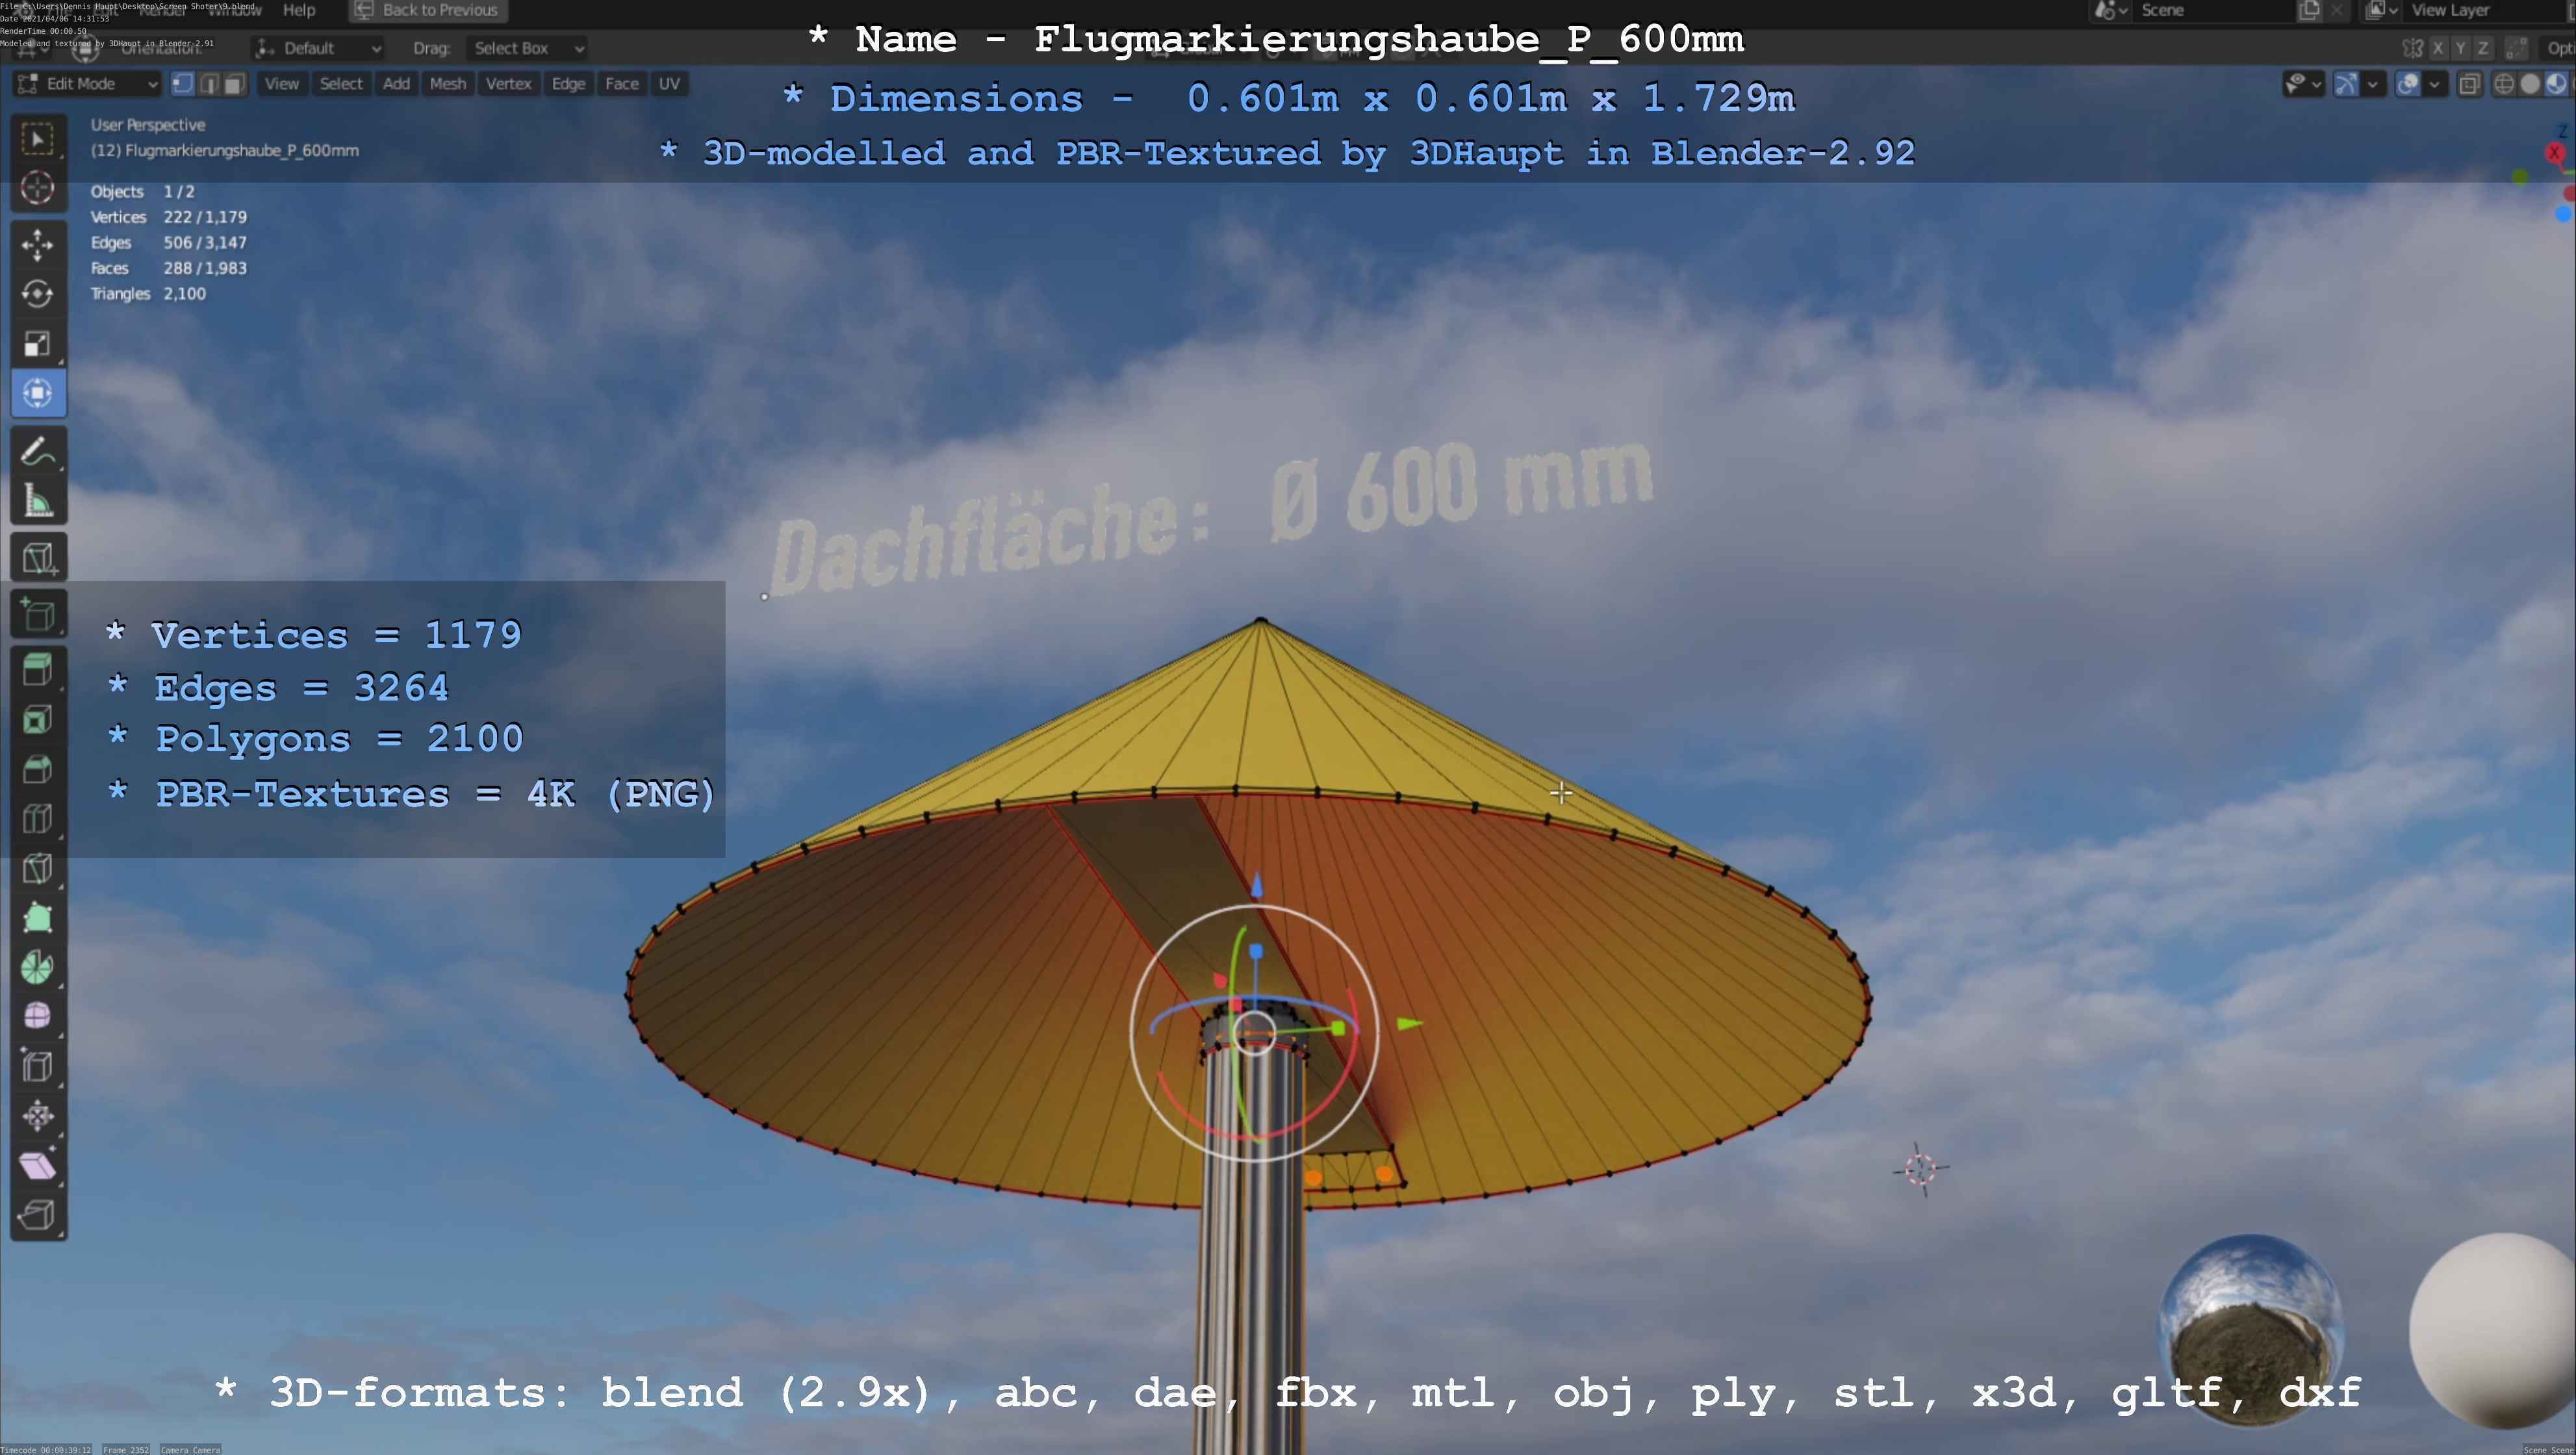
Task: Pick the Rip Region tool
Action: point(38,1215)
